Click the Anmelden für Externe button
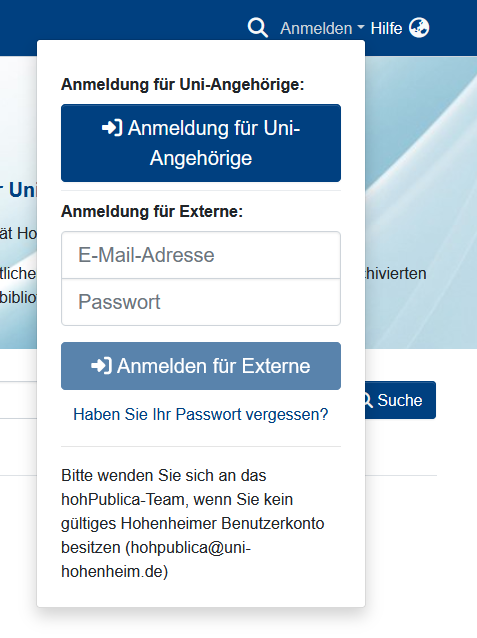477x638 pixels. 201,366
